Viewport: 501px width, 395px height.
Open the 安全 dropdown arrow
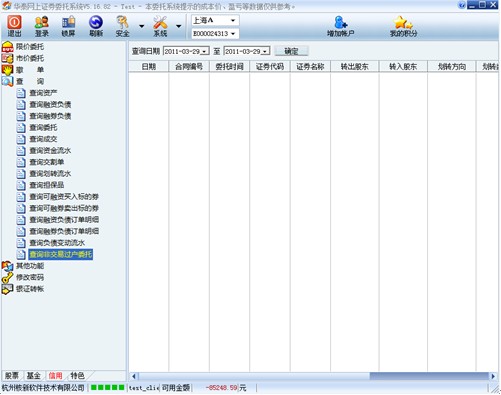pos(141,26)
